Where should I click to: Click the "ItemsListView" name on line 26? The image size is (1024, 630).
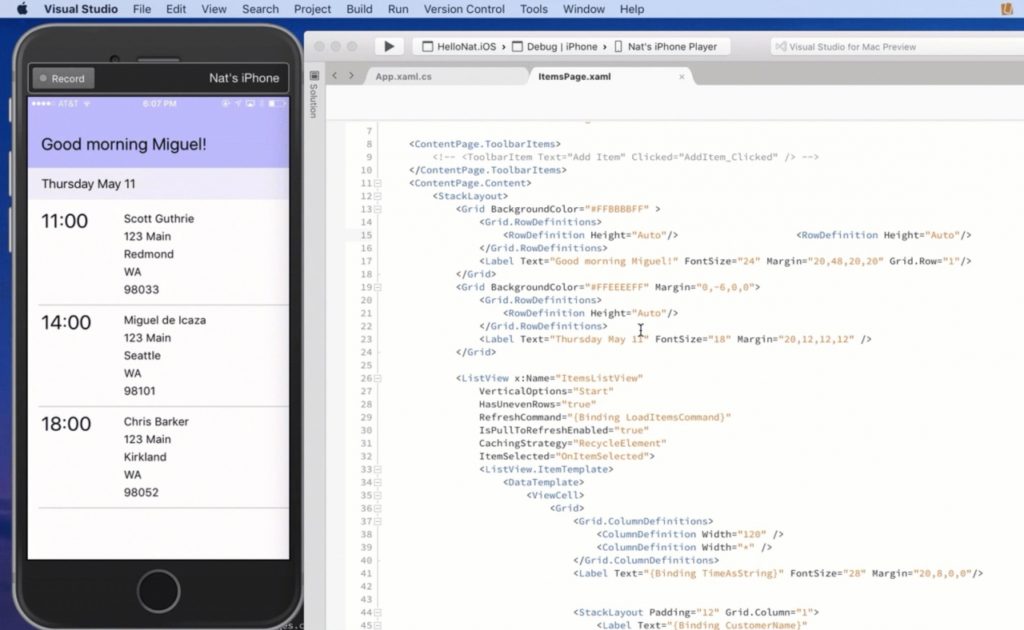[x=600, y=378]
